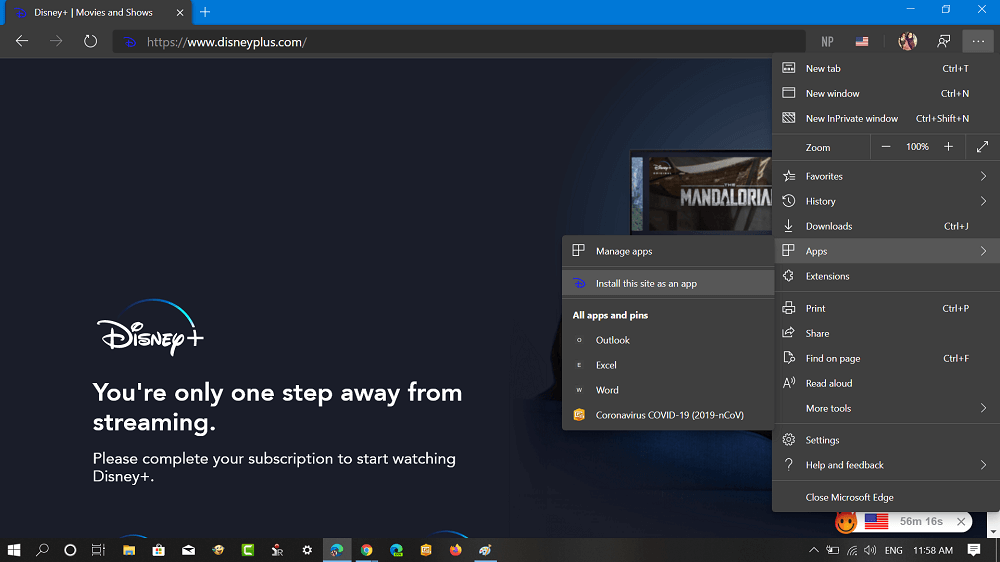Reload the Disney+ page
Viewport: 1000px width, 562px height.
(91, 41)
